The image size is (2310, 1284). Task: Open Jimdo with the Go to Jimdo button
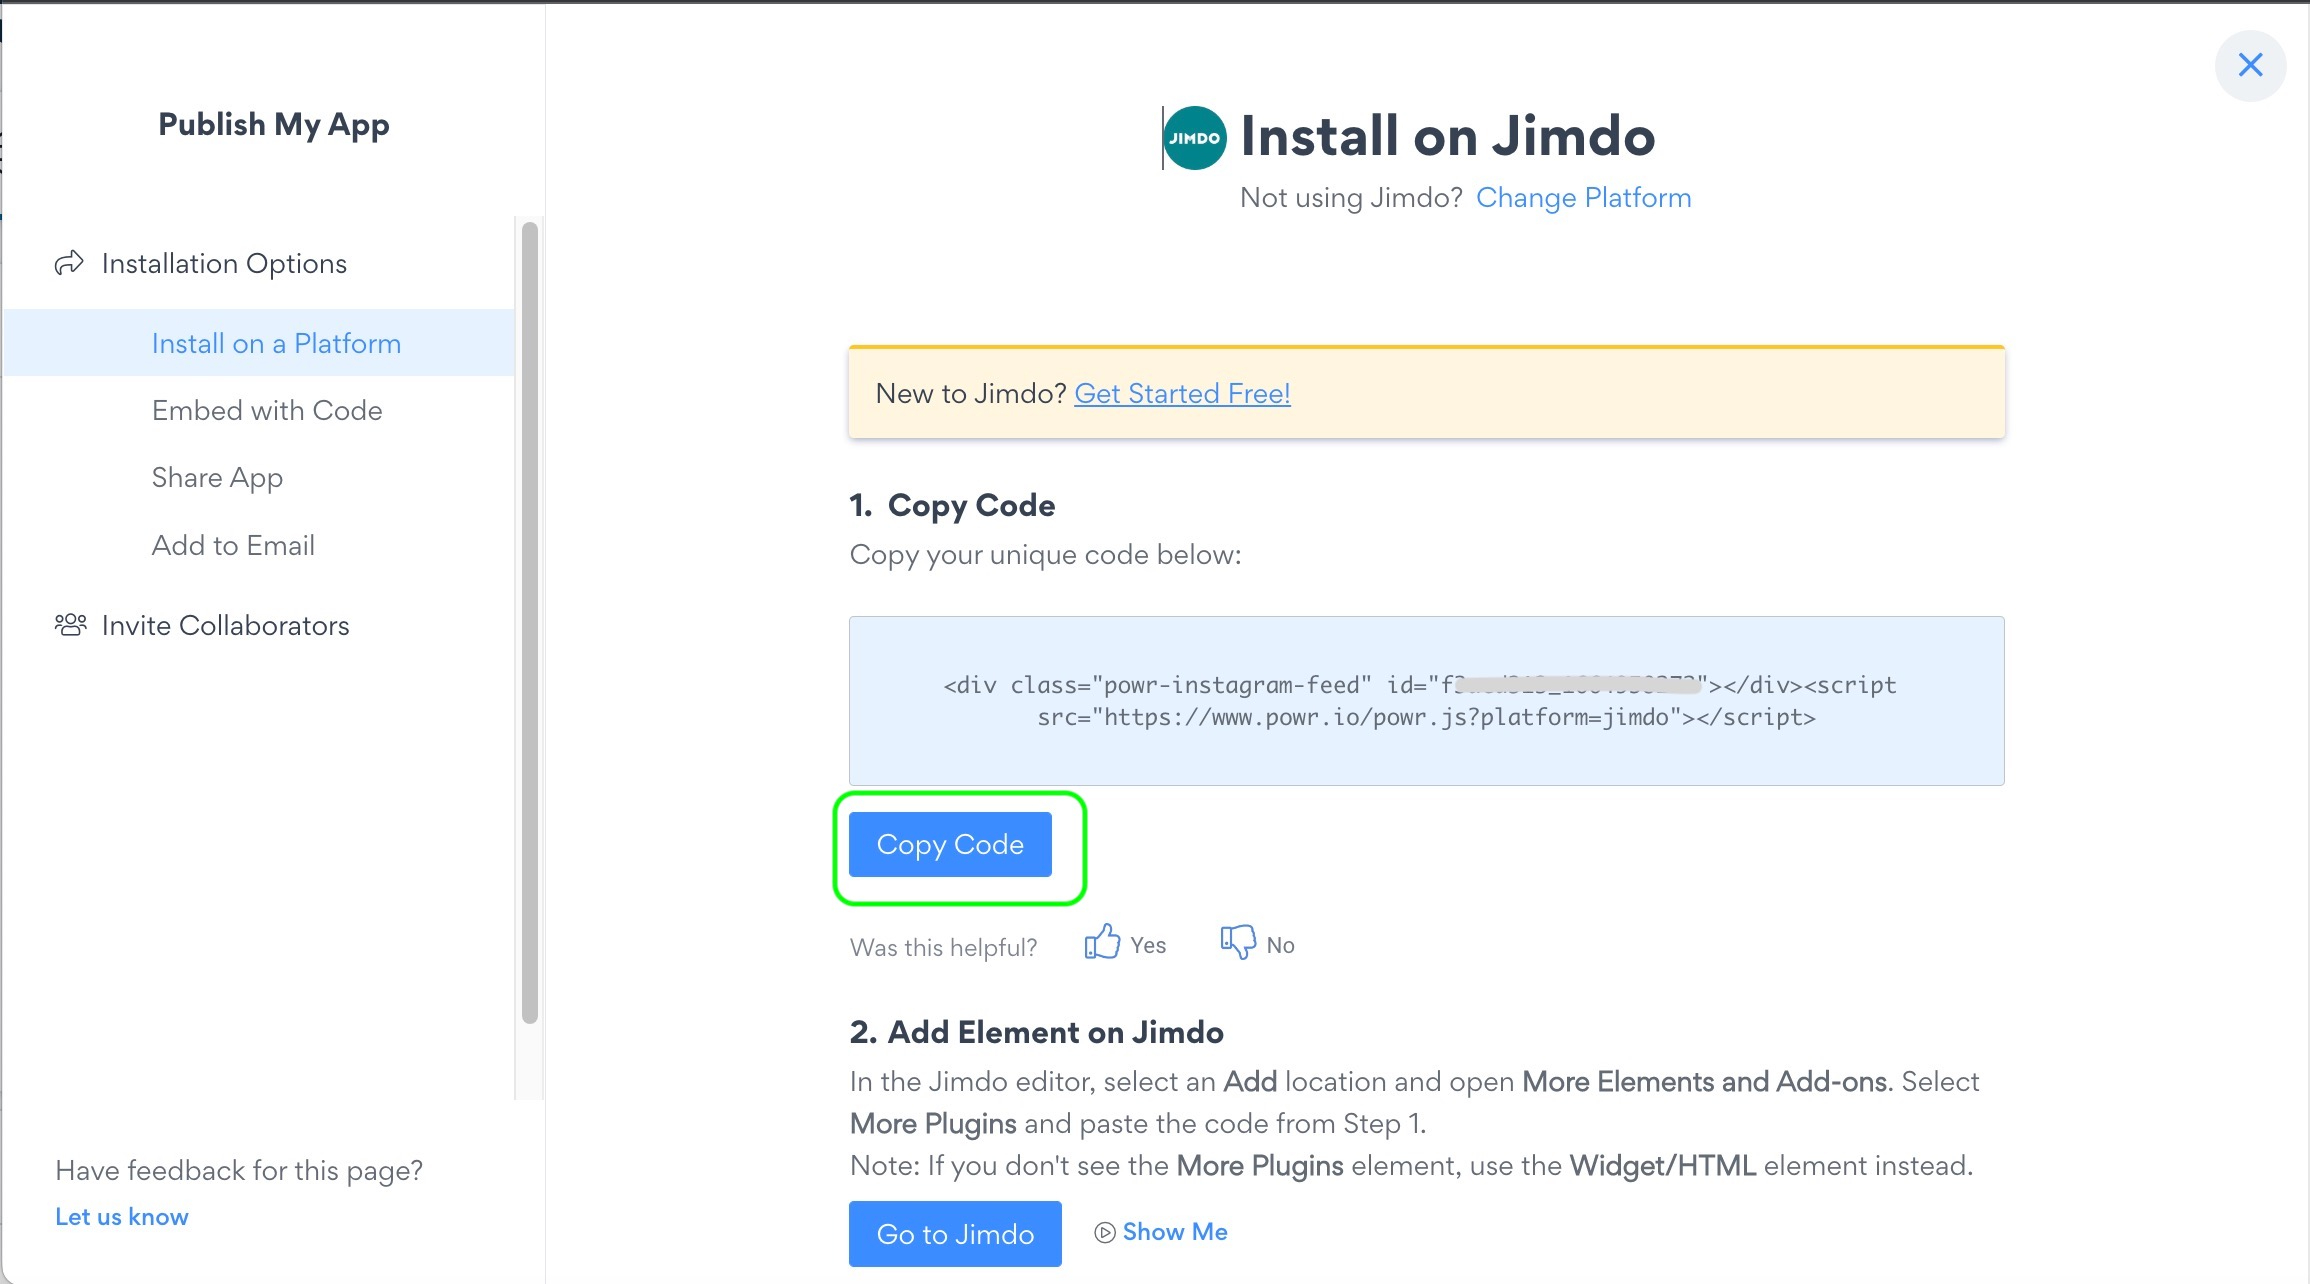pyautogui.click(x=954, y=1234)
